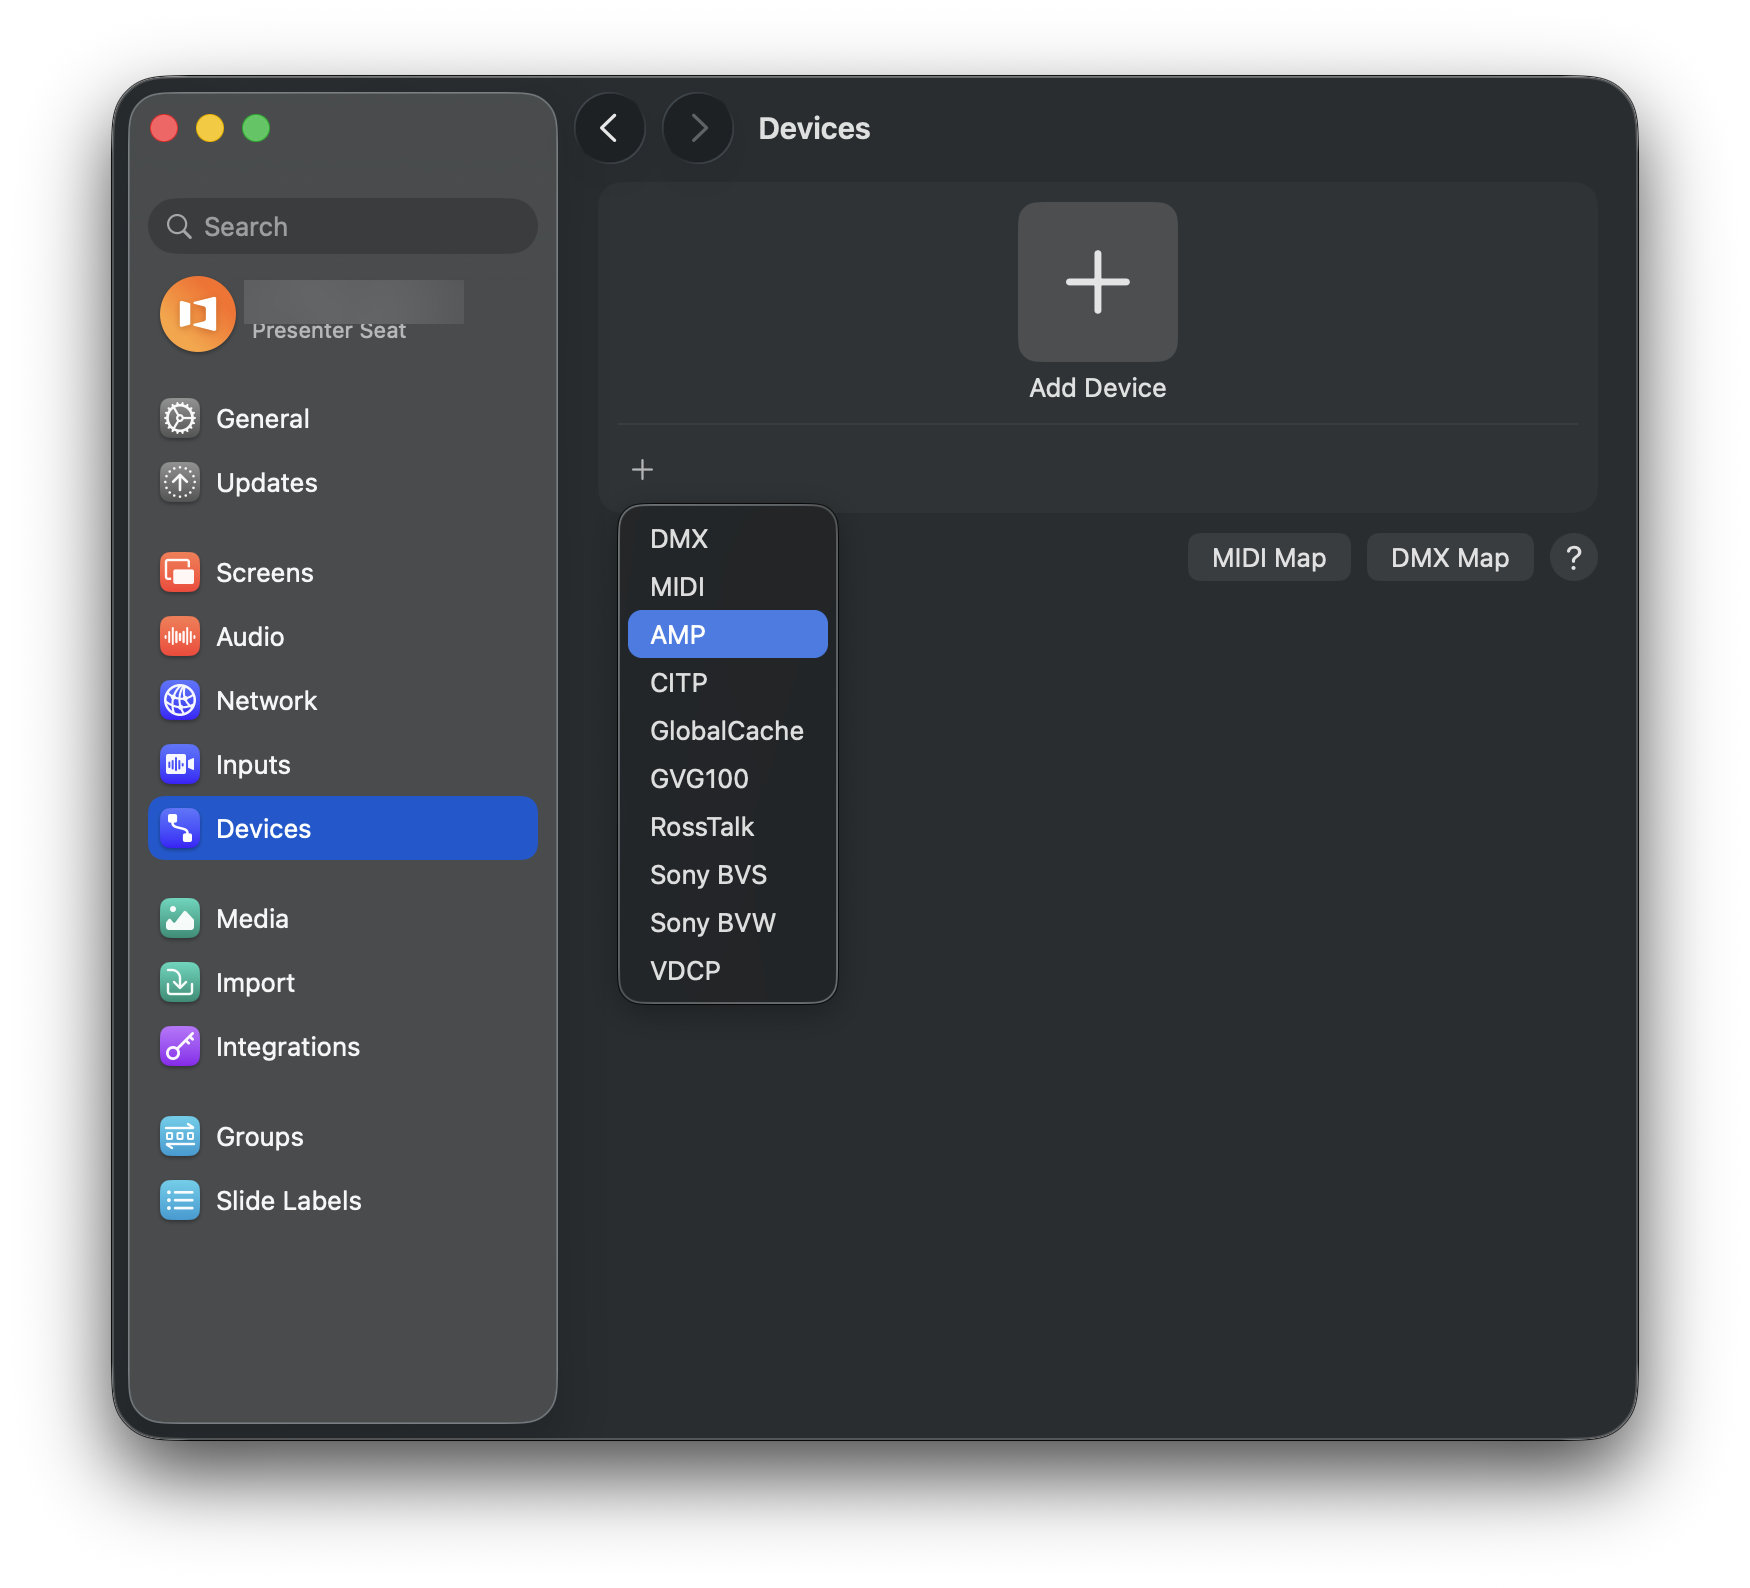Click the ProPresenter account avatar icon
1750x1588 pixels.
pyautogui.click(x=198, y=314)
